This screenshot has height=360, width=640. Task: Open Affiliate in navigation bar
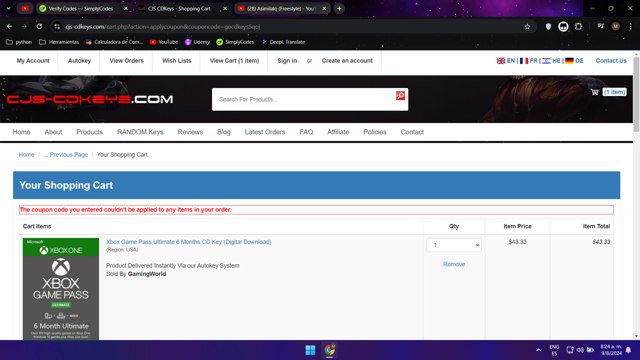click(338, 132)
